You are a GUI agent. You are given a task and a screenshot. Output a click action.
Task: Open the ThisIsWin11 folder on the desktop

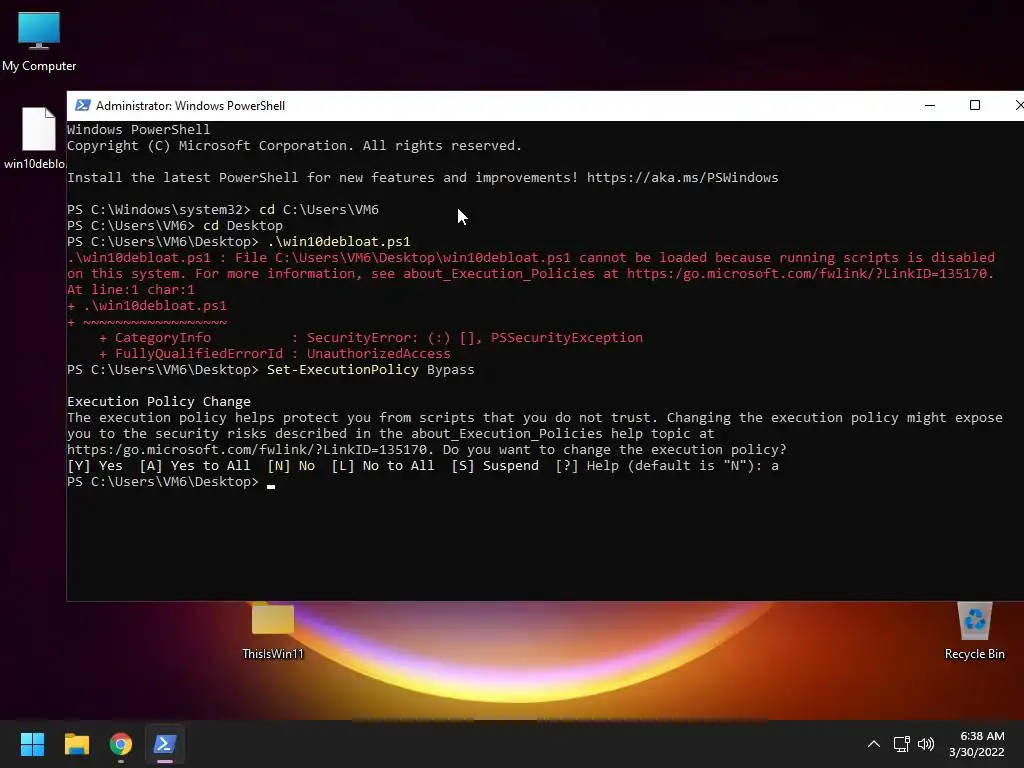pyautogui.click(x=273, y=632)
